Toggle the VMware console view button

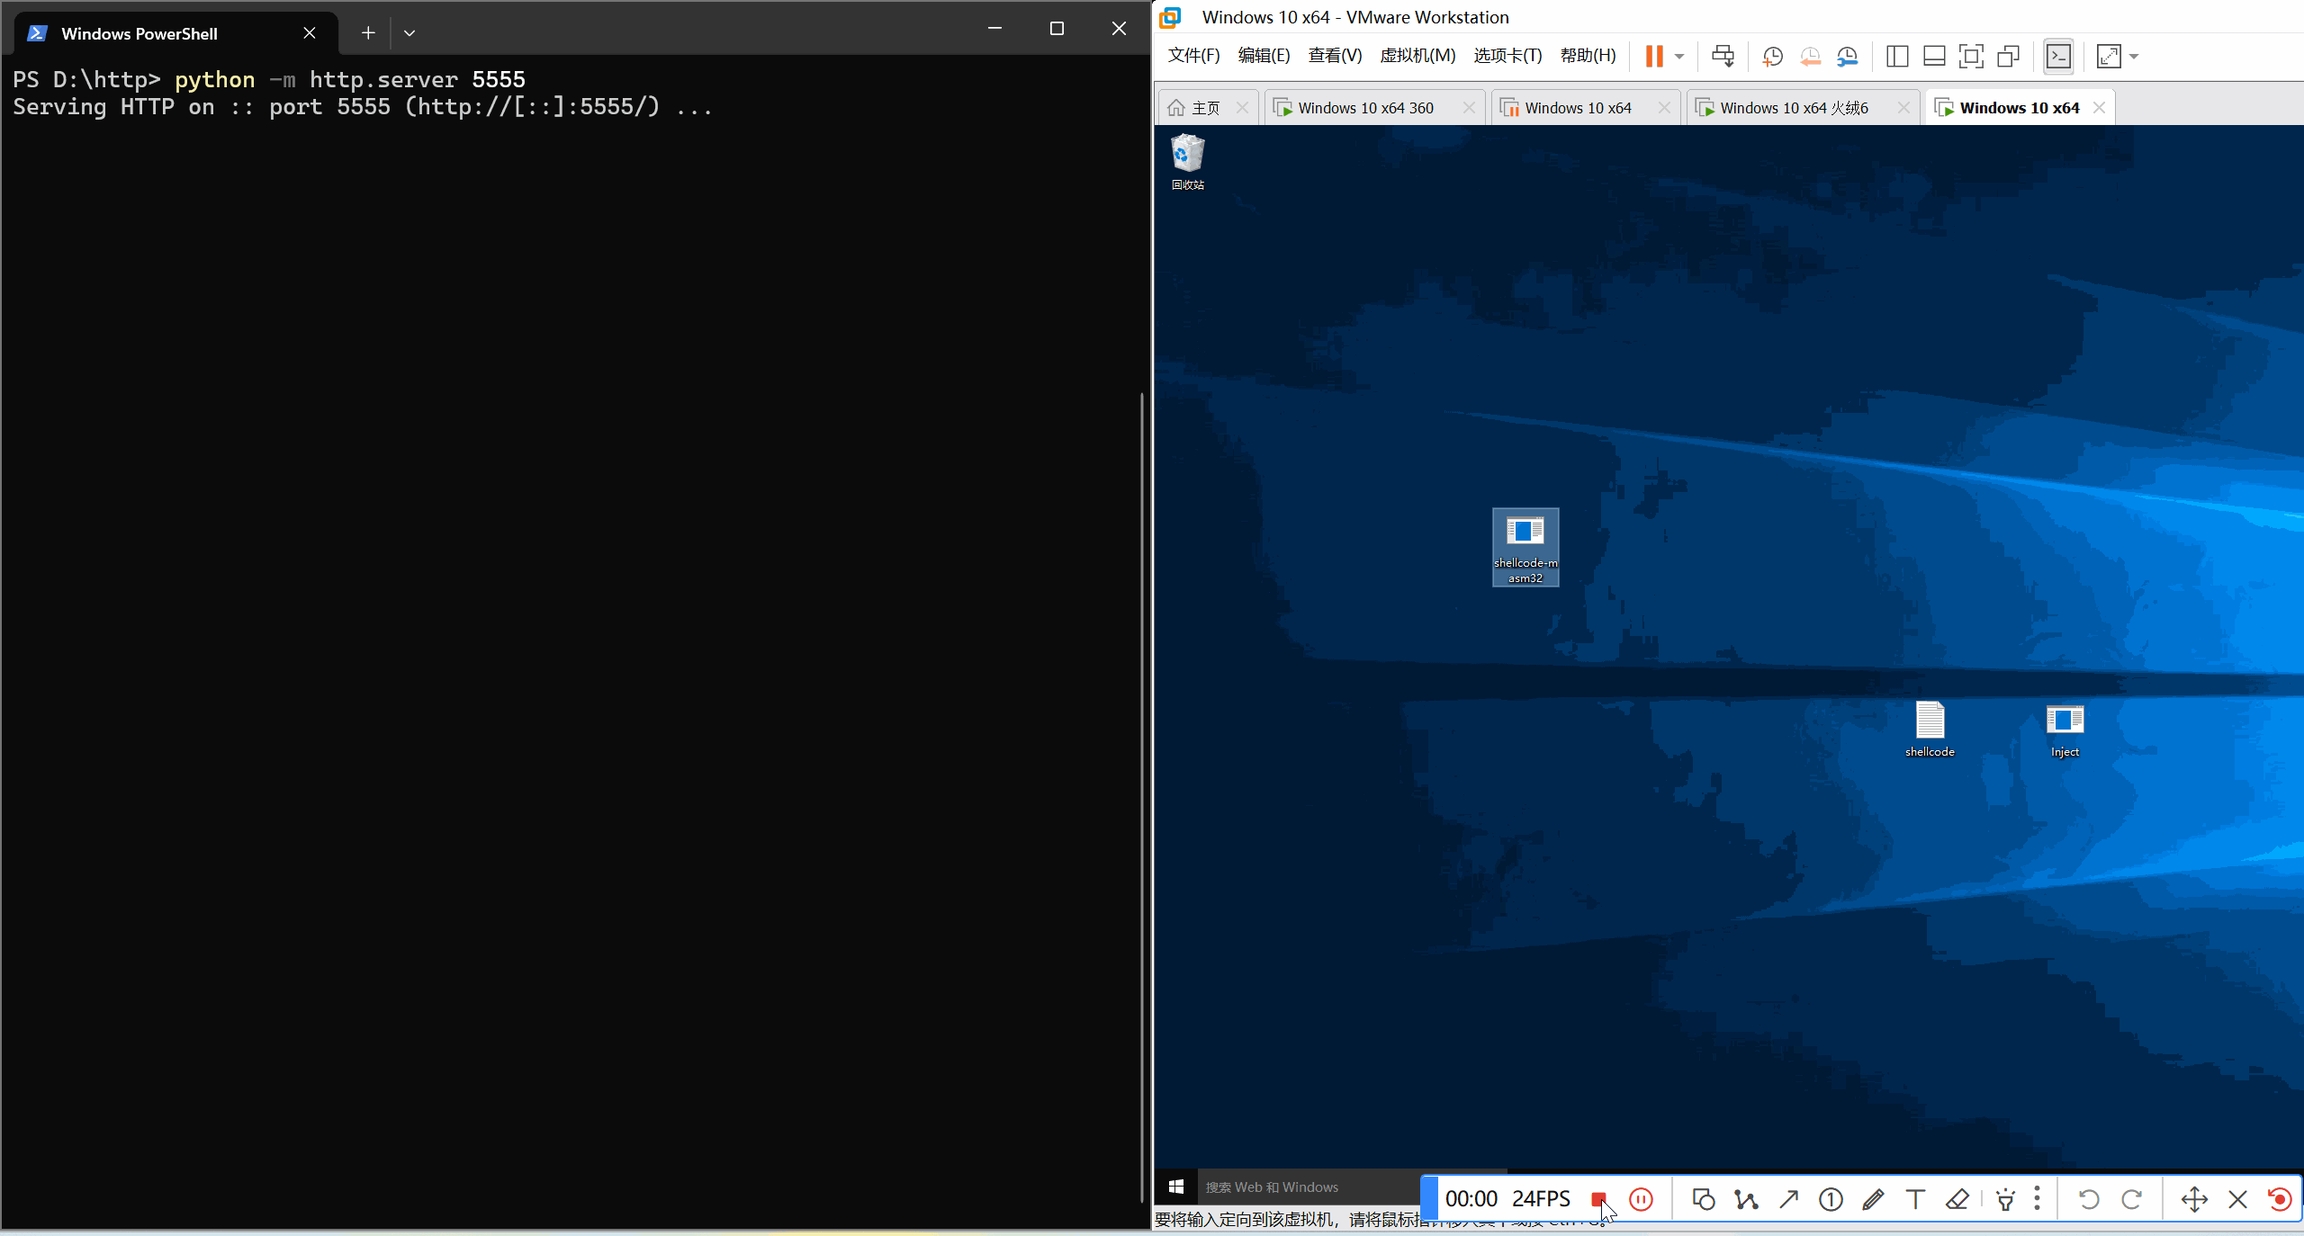click(x=2058, y=56)
